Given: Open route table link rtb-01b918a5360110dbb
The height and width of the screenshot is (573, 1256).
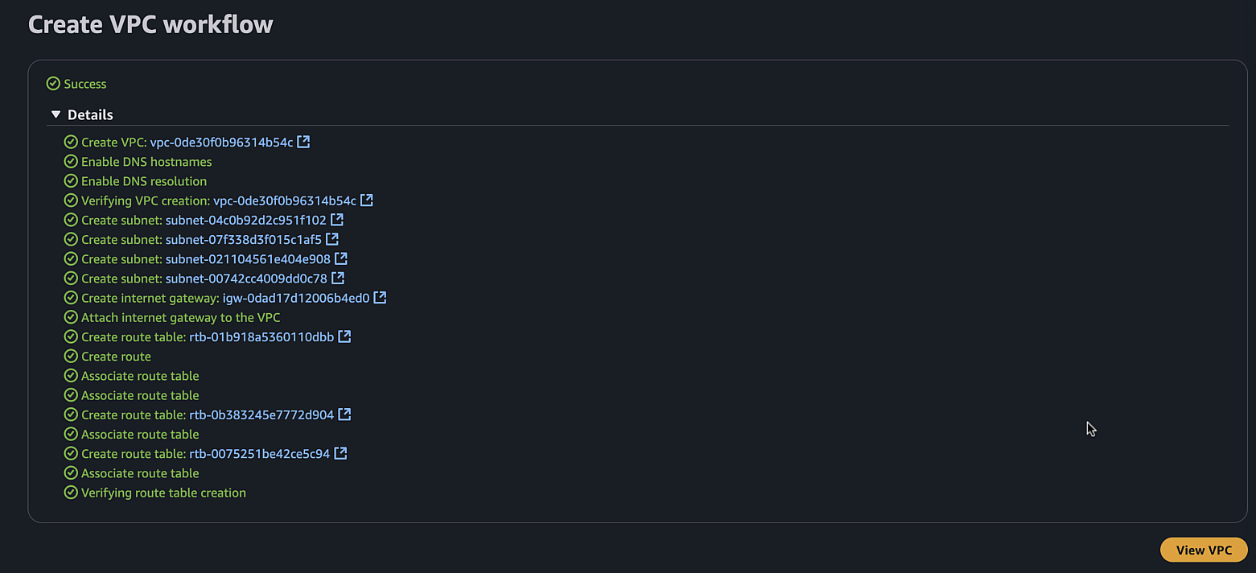Looking at the screenshot, I should point(261,337).
